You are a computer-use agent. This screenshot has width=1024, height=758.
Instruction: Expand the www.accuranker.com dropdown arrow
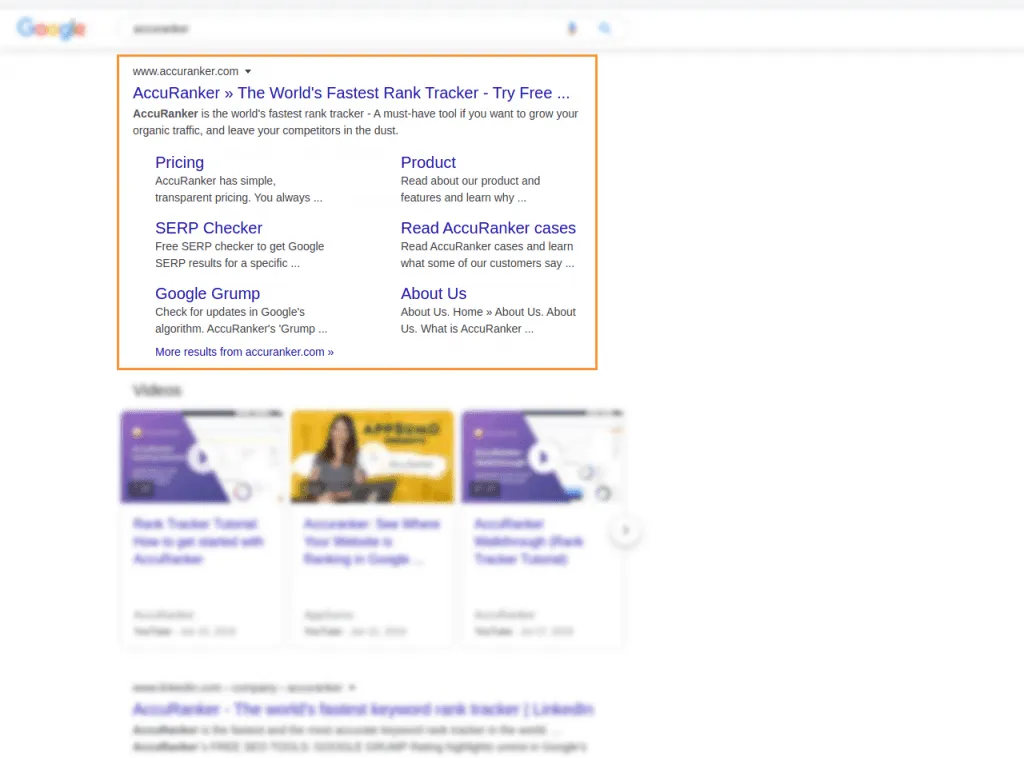click(248, 72)
